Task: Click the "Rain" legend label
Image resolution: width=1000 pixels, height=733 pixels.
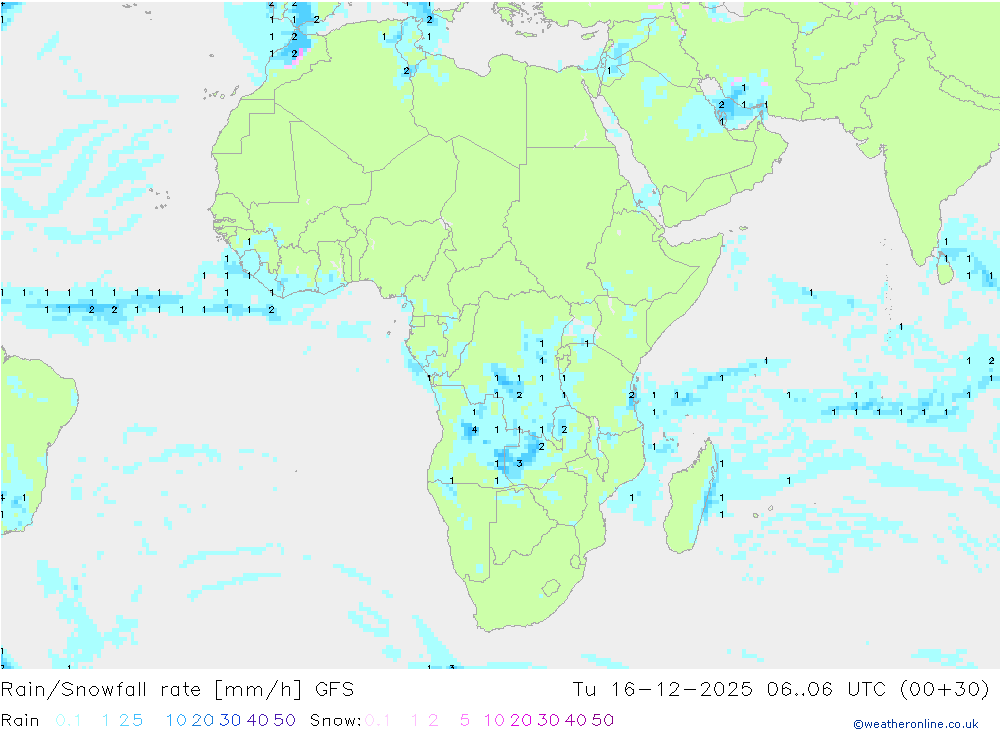Action: pos(20,720)
